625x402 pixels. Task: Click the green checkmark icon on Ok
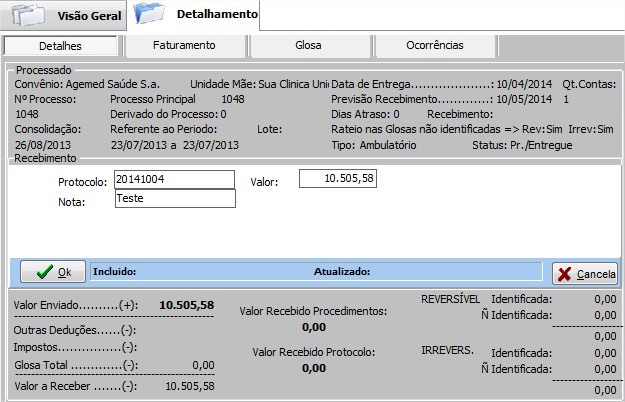(x=43, y=272)
